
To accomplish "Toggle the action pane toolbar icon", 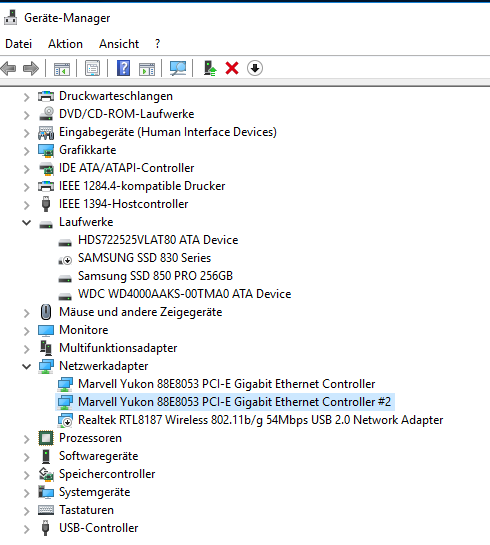I will 147,68.
